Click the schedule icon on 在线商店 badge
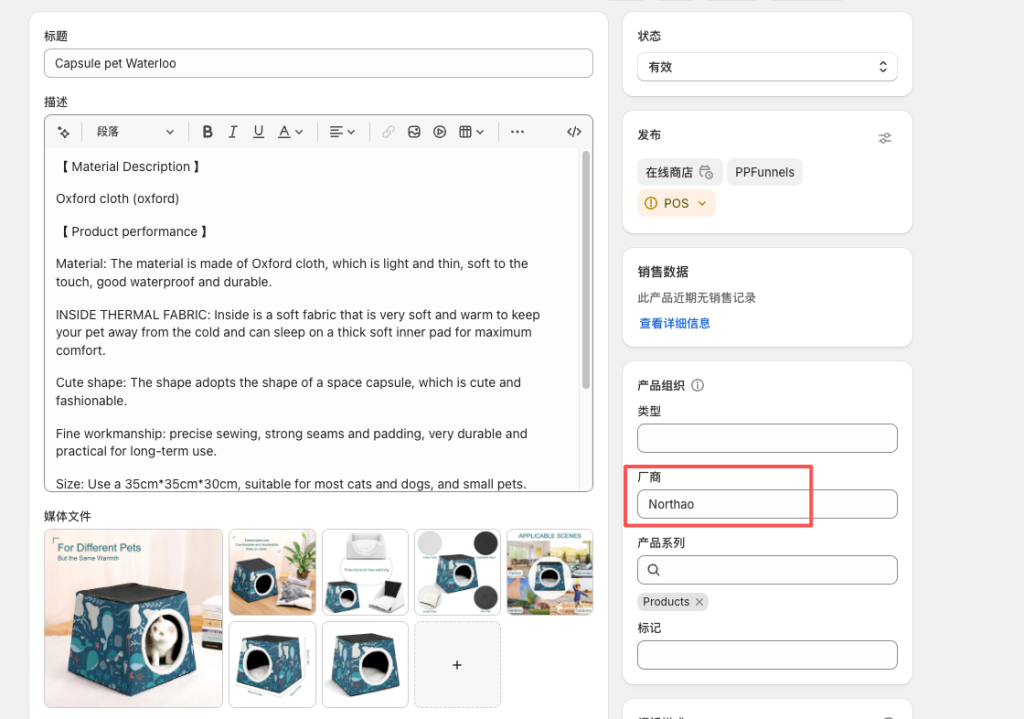This screenshot has width=1024, height=719. [x=706, y=172]
